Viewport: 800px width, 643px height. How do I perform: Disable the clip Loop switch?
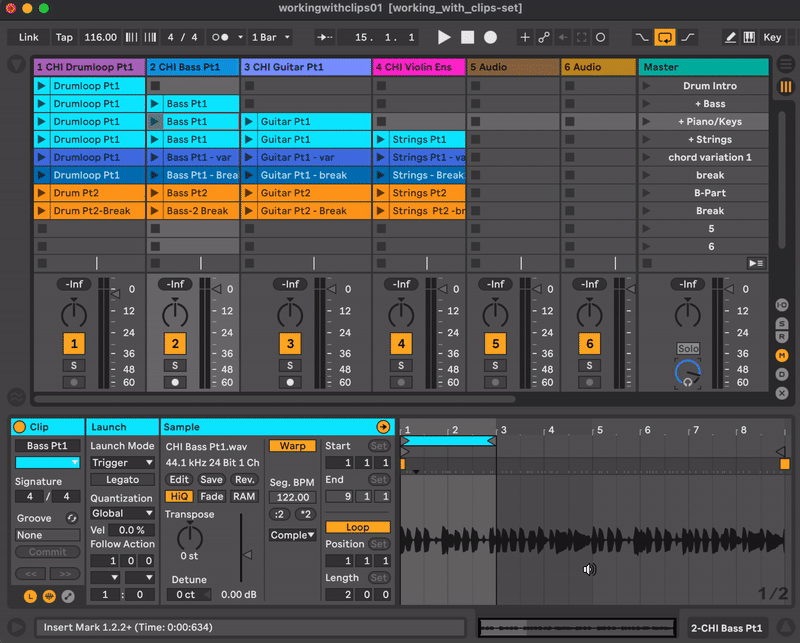click(x=357, y=527)
